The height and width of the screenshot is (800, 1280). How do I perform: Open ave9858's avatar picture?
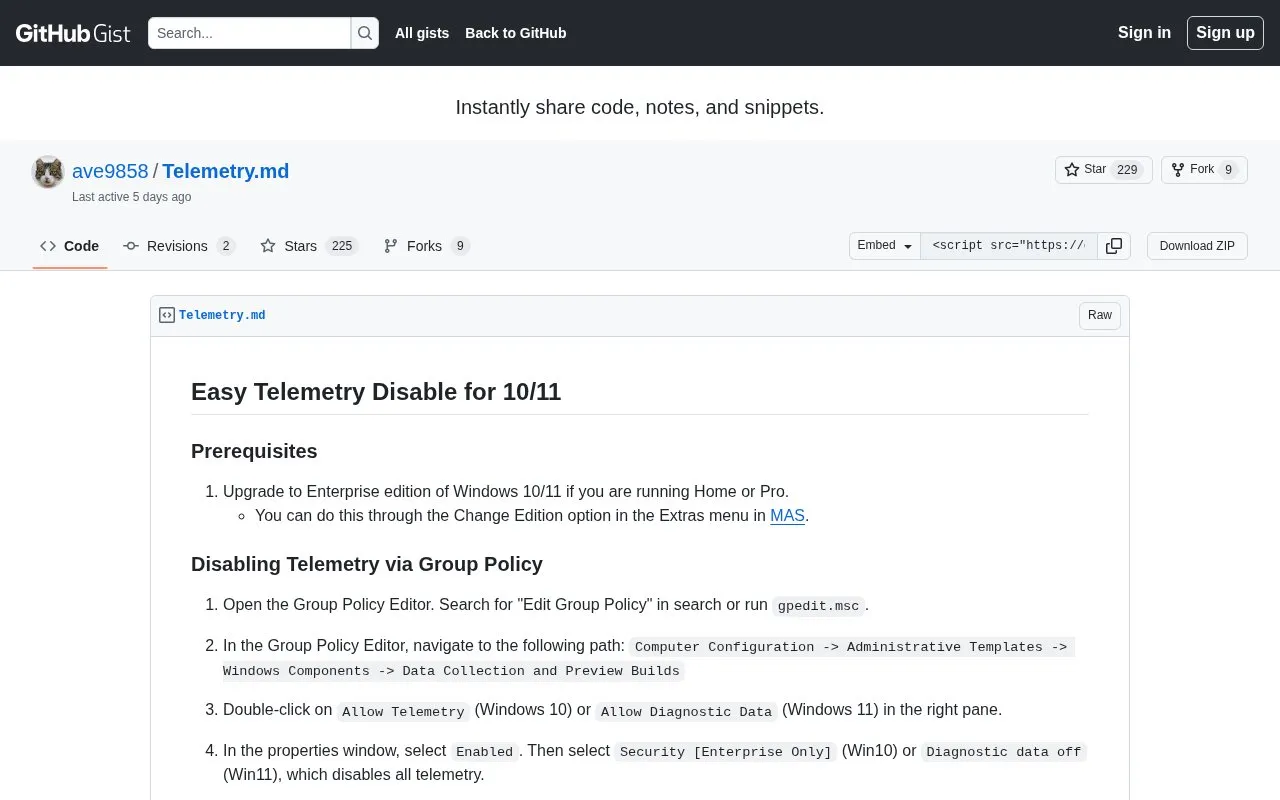[x=48, y=172]
